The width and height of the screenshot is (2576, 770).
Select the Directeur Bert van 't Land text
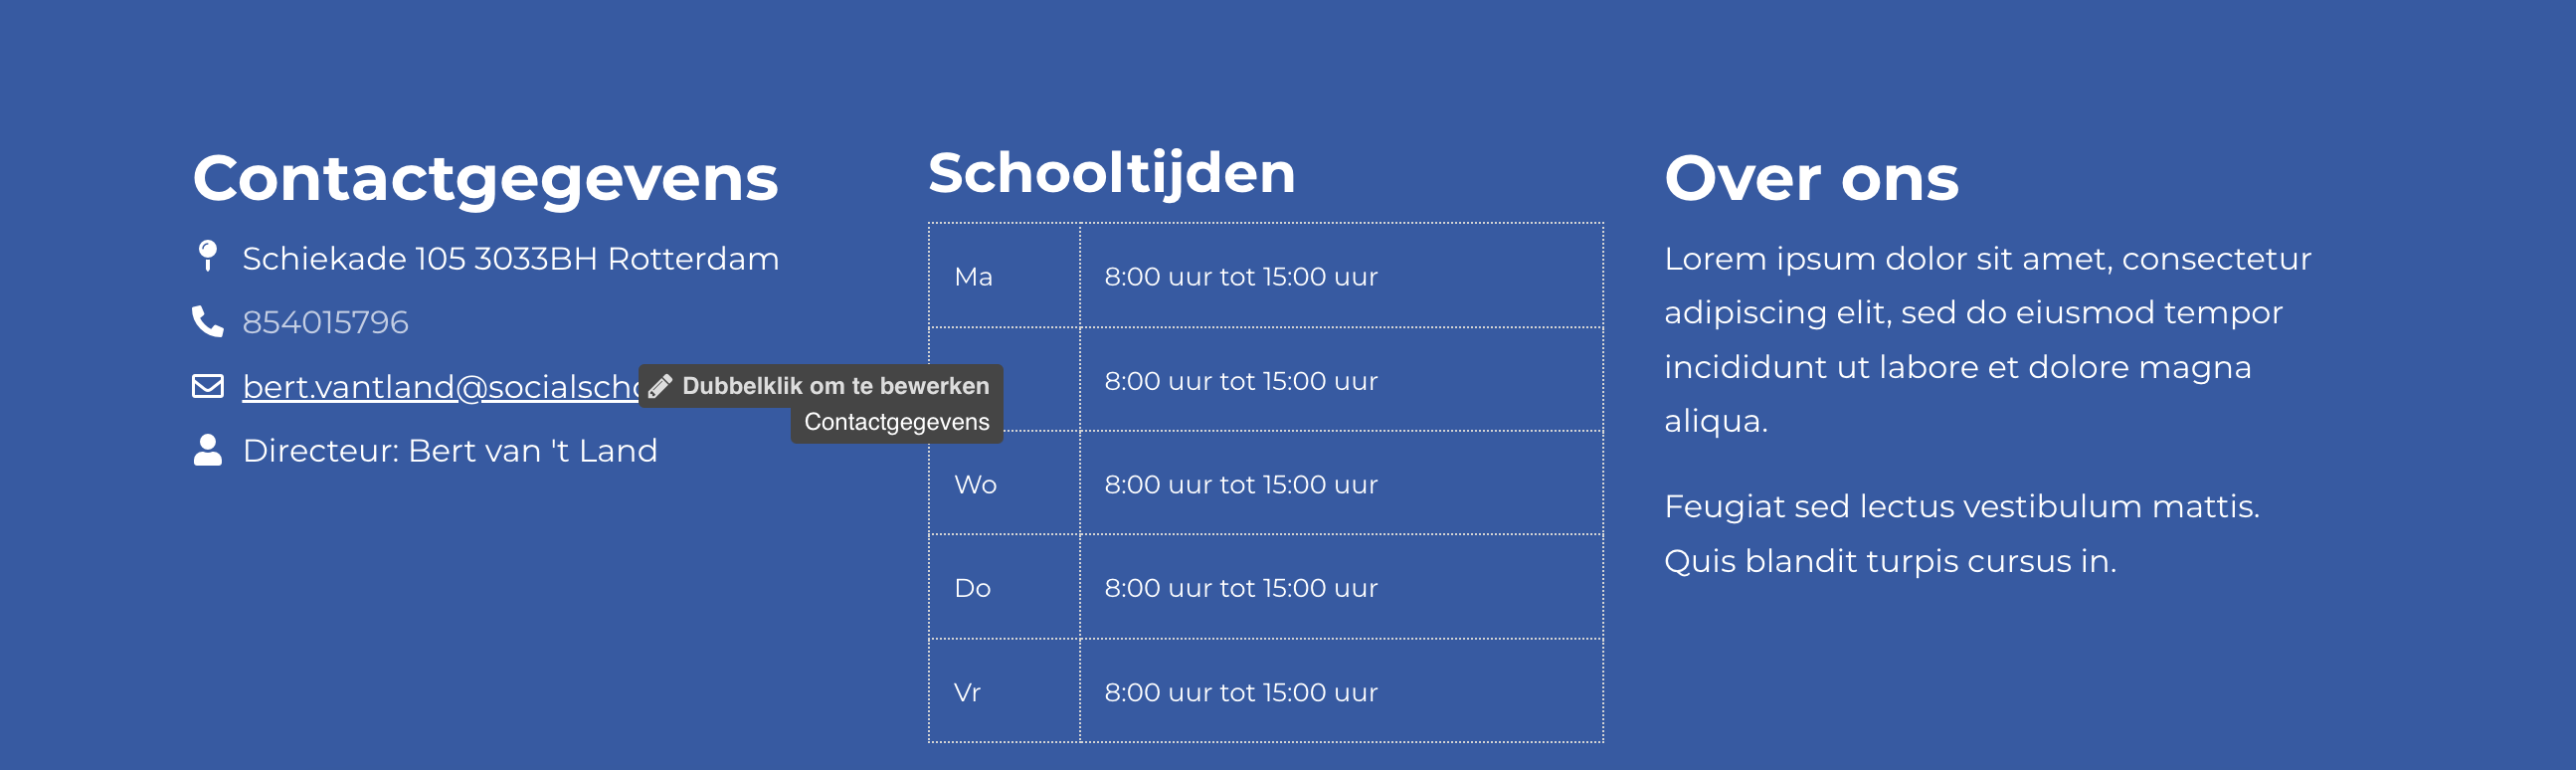click(450, 449)
